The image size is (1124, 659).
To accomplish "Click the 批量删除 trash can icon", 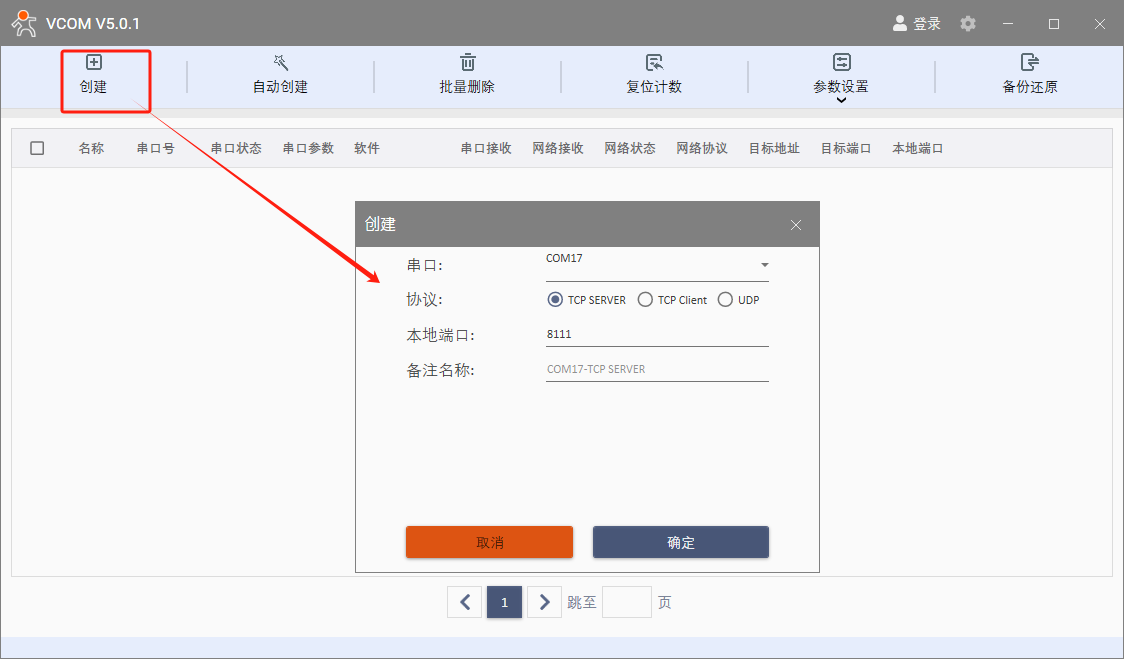I will pos(467,63).
